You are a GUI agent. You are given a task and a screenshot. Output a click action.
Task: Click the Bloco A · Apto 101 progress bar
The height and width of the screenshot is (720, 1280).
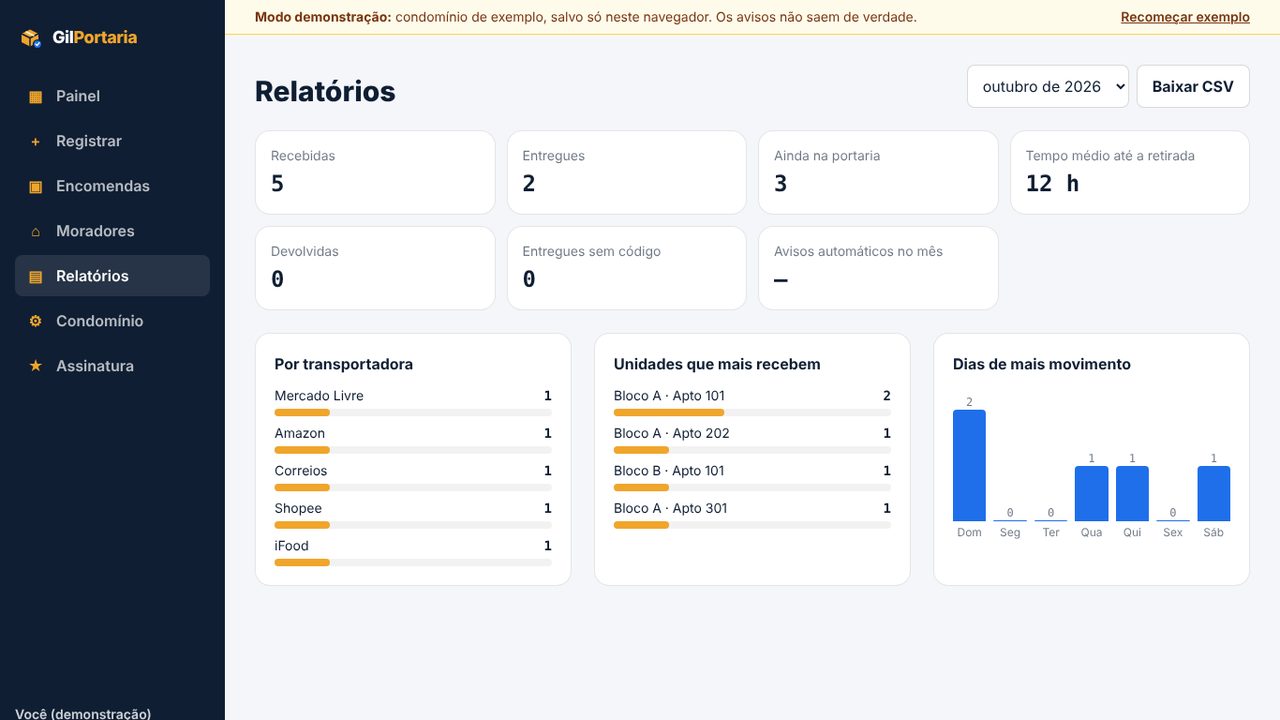[752, 413]
